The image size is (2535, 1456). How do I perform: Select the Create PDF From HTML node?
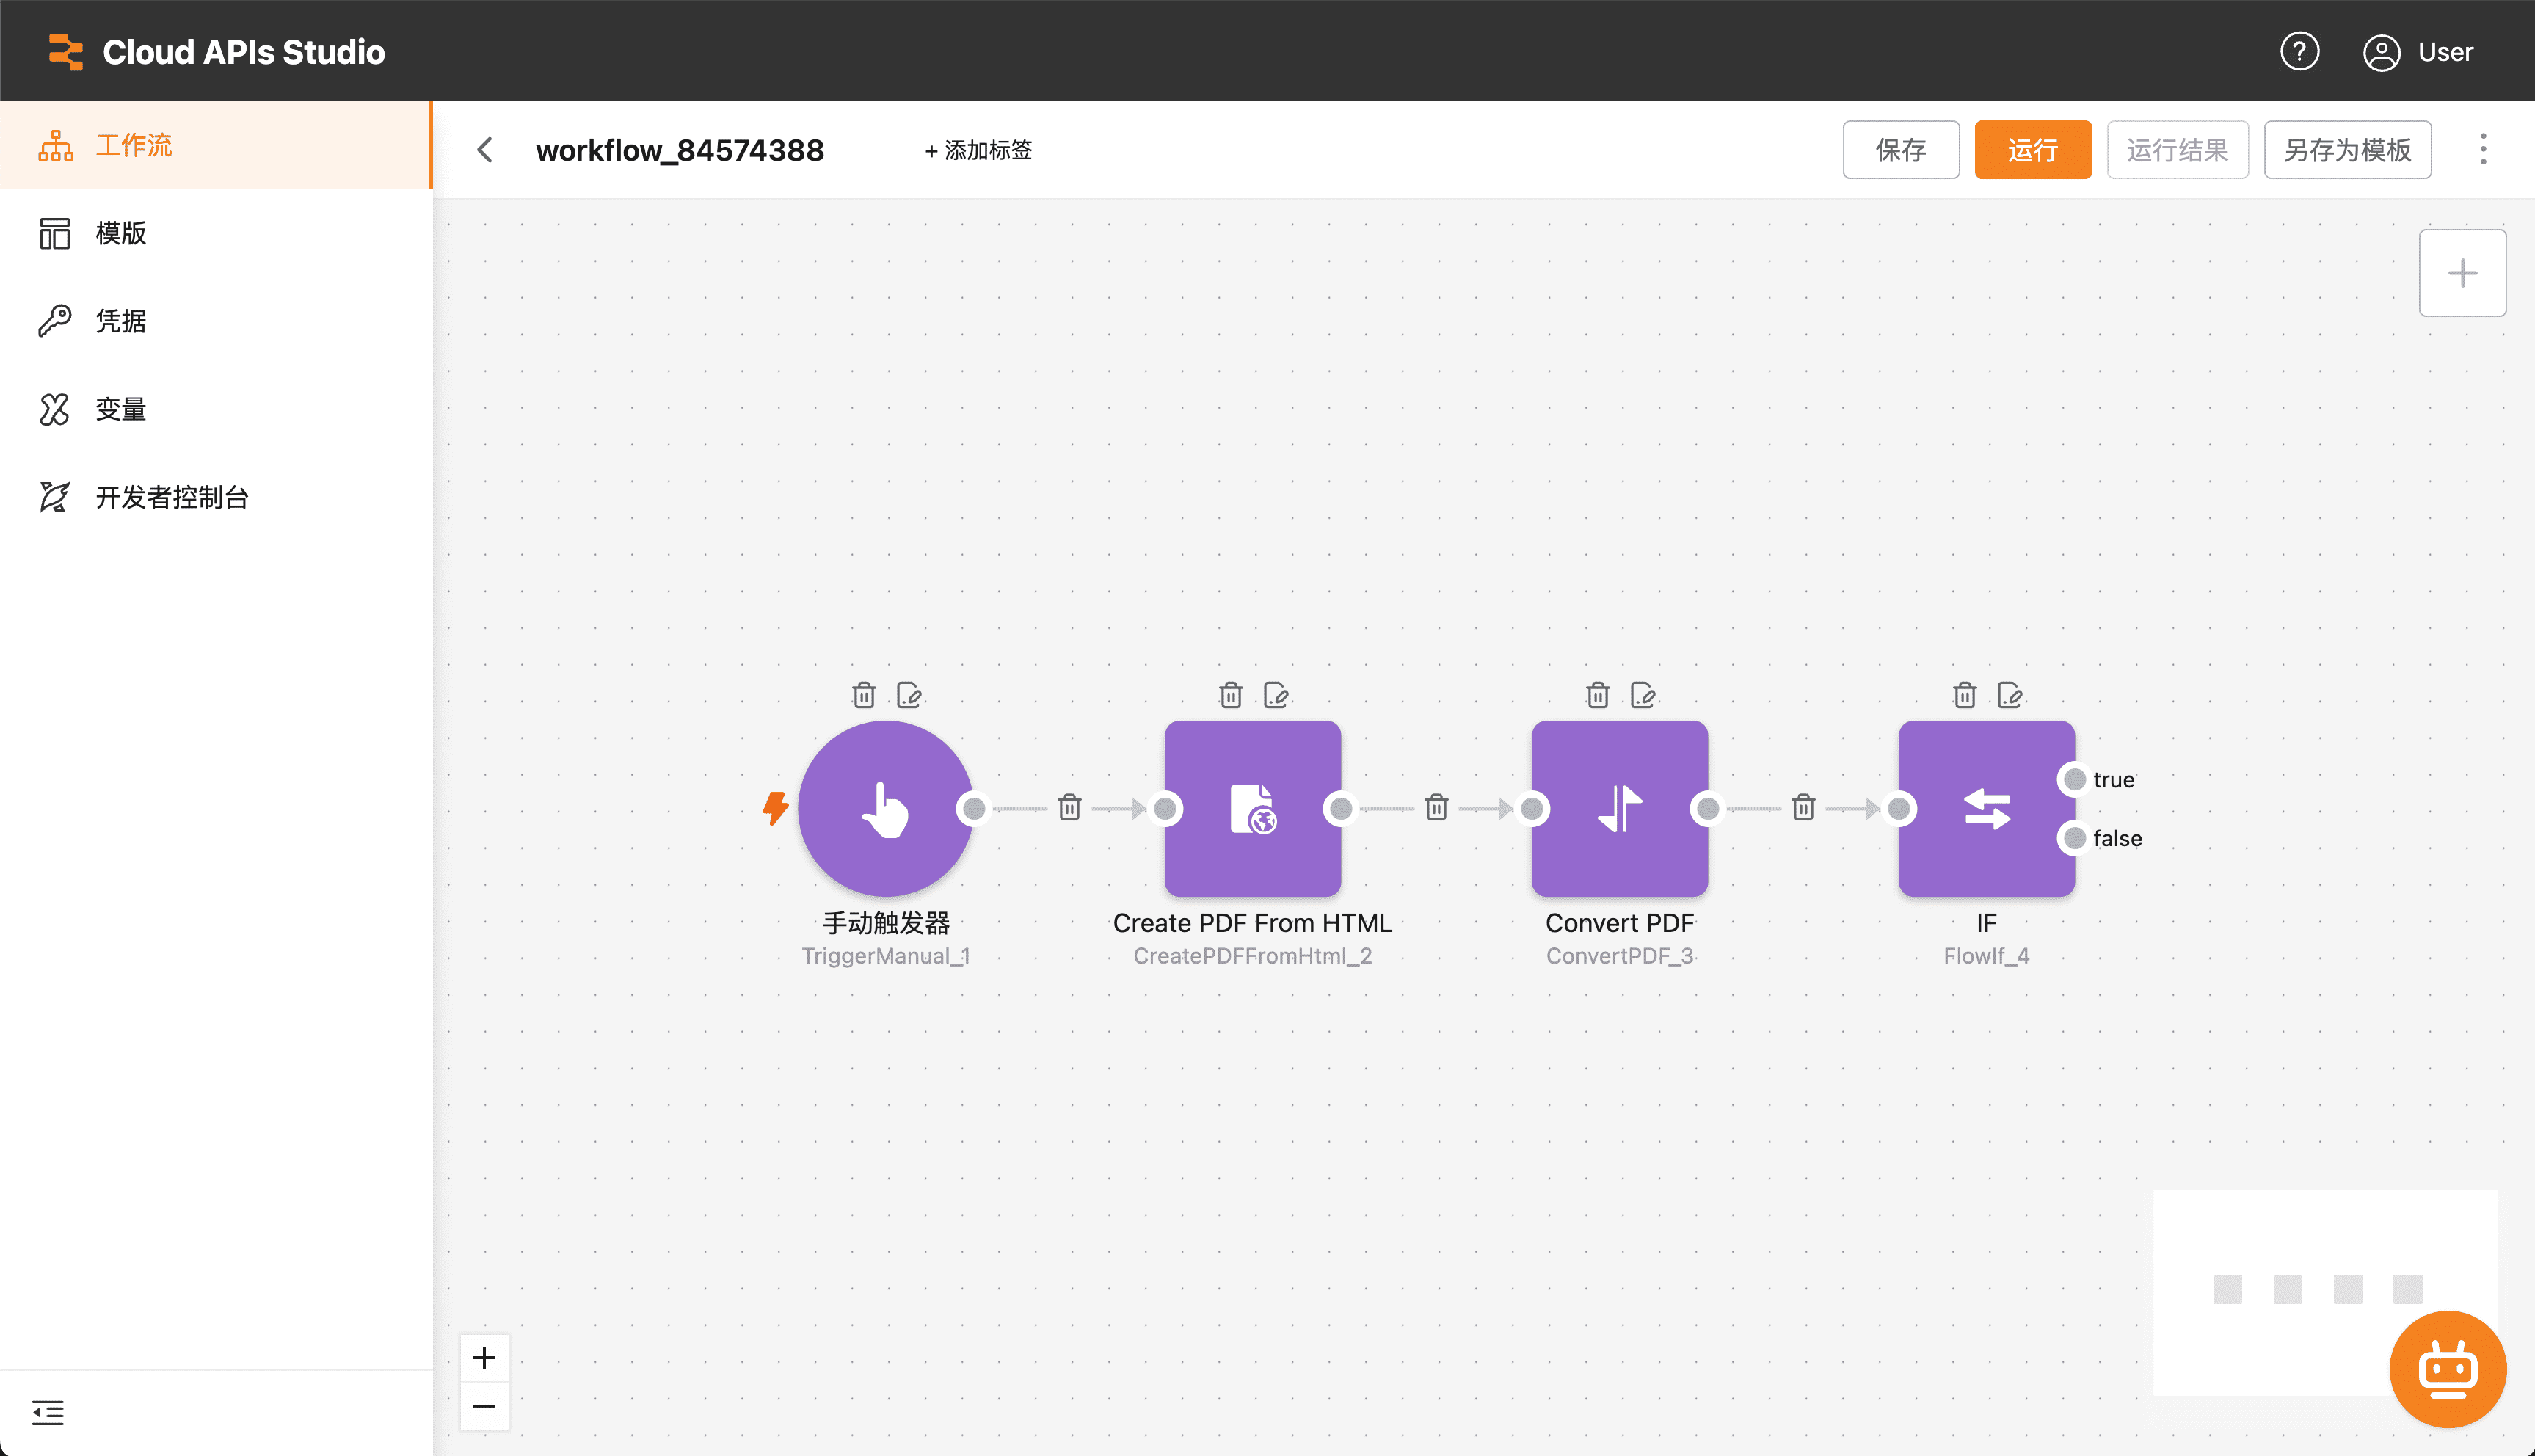click(x=1253, y=808)
